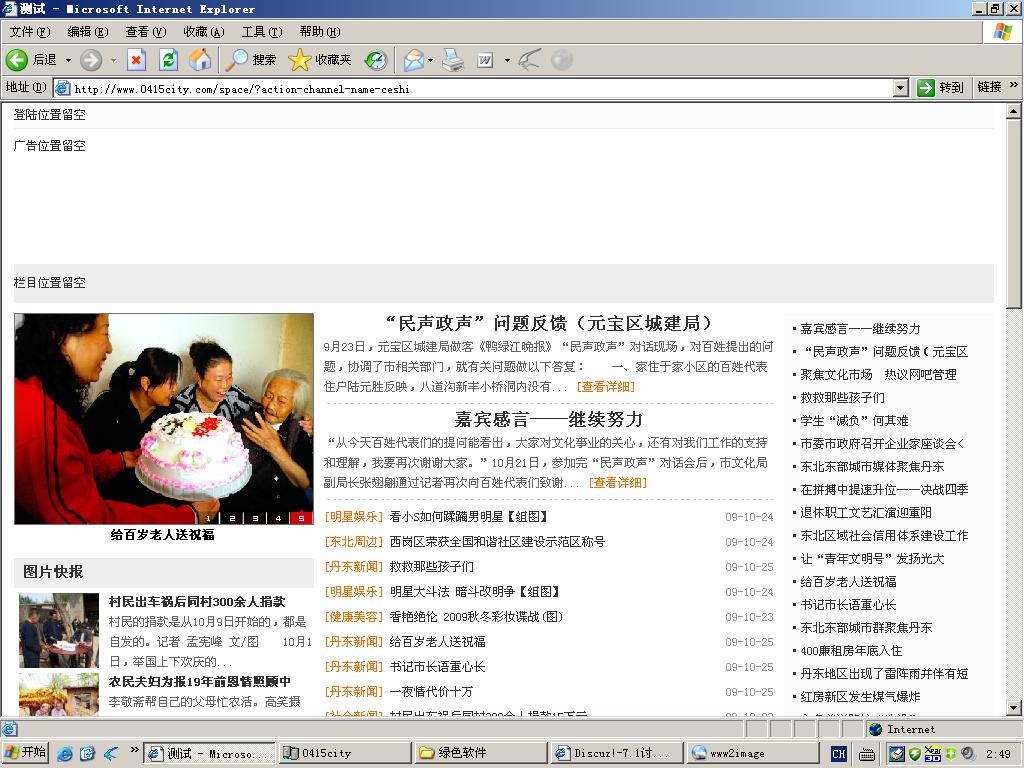The height and width of the screenshot is (768, 1024).
Task: Refresh the page with the green arrows icon
Action: [x=168, y=60]
